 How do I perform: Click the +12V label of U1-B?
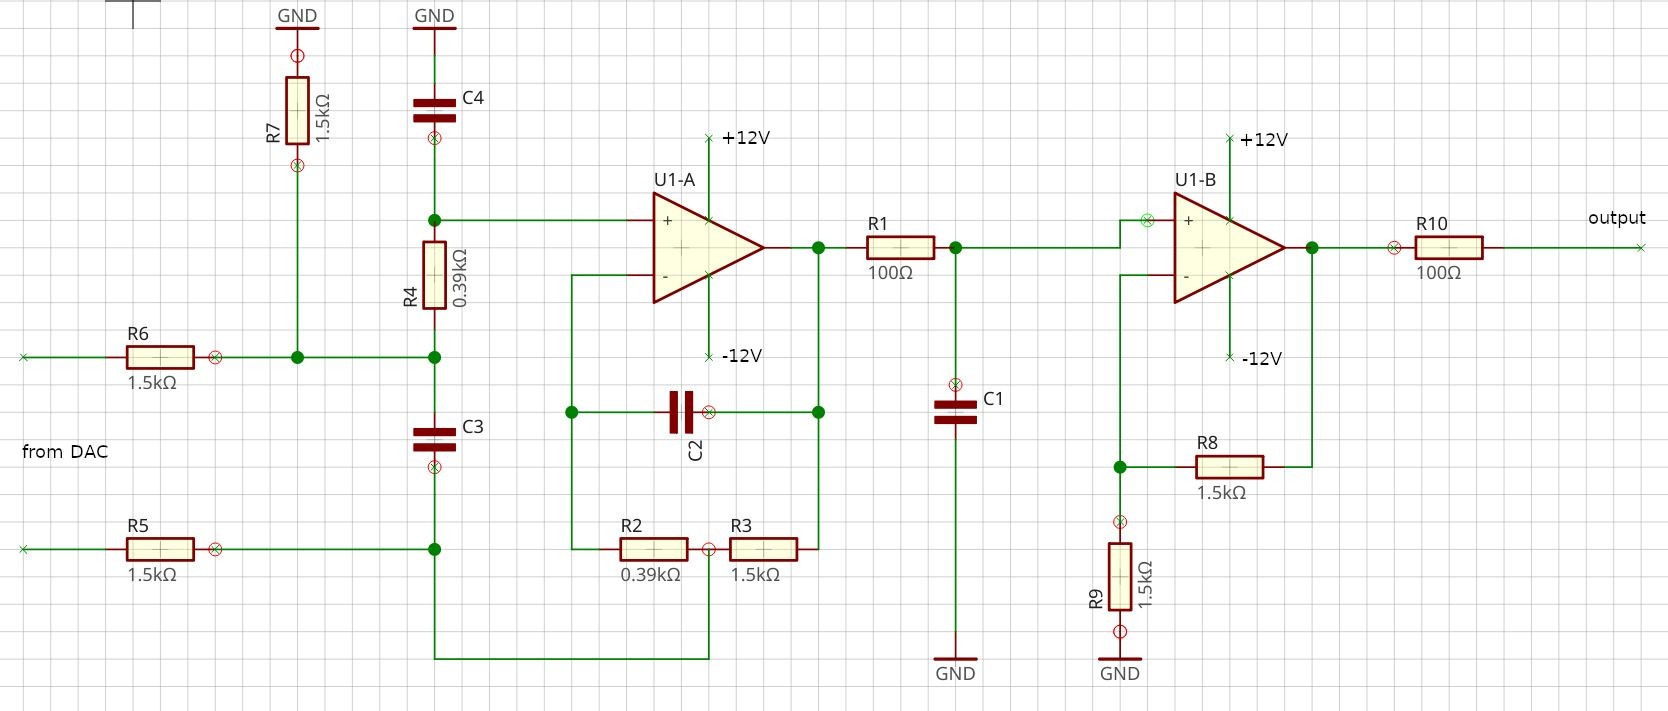[x=1264, y=140]
